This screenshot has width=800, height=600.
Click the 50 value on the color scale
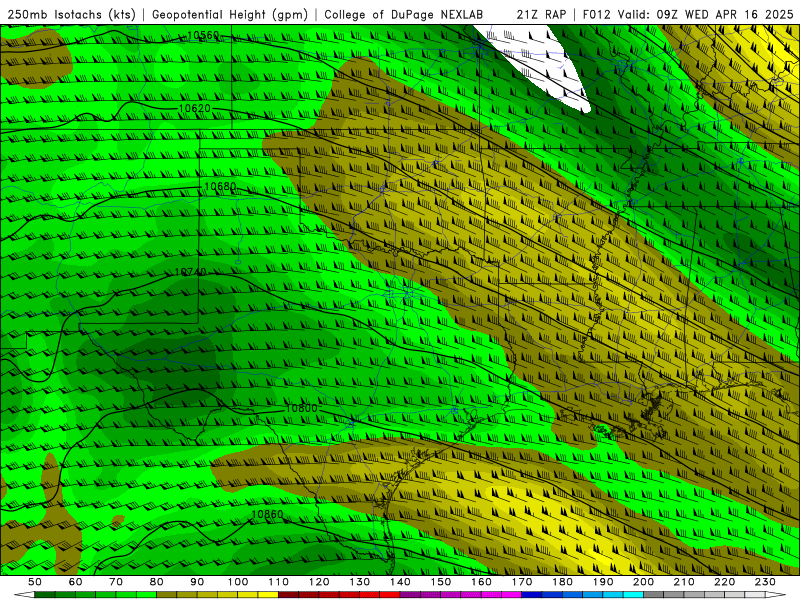pyautogui.click(x=35, y=582)
